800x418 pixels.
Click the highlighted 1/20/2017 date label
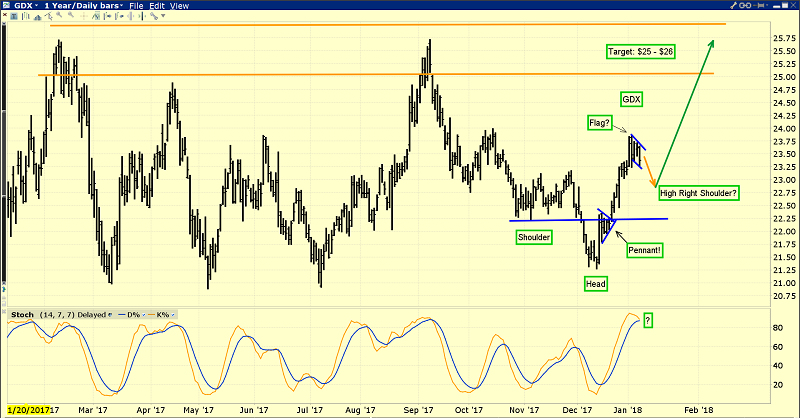pos(27,410)
